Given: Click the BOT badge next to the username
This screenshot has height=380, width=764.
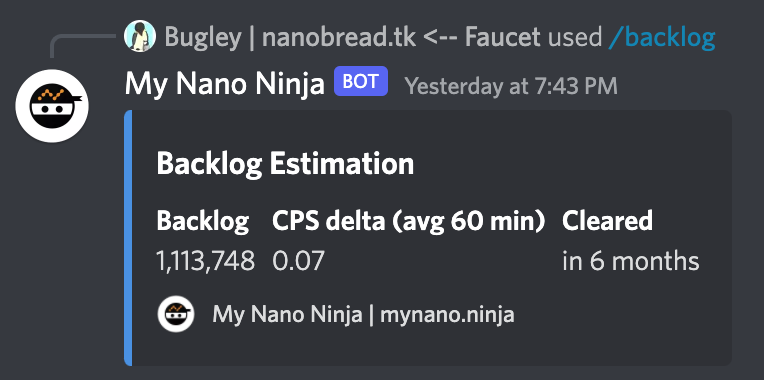Looking at the screenshot, I should 361,81.
